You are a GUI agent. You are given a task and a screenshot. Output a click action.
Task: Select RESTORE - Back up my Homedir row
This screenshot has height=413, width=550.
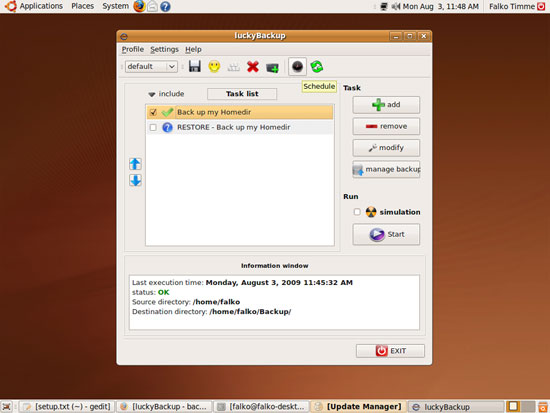240,127
